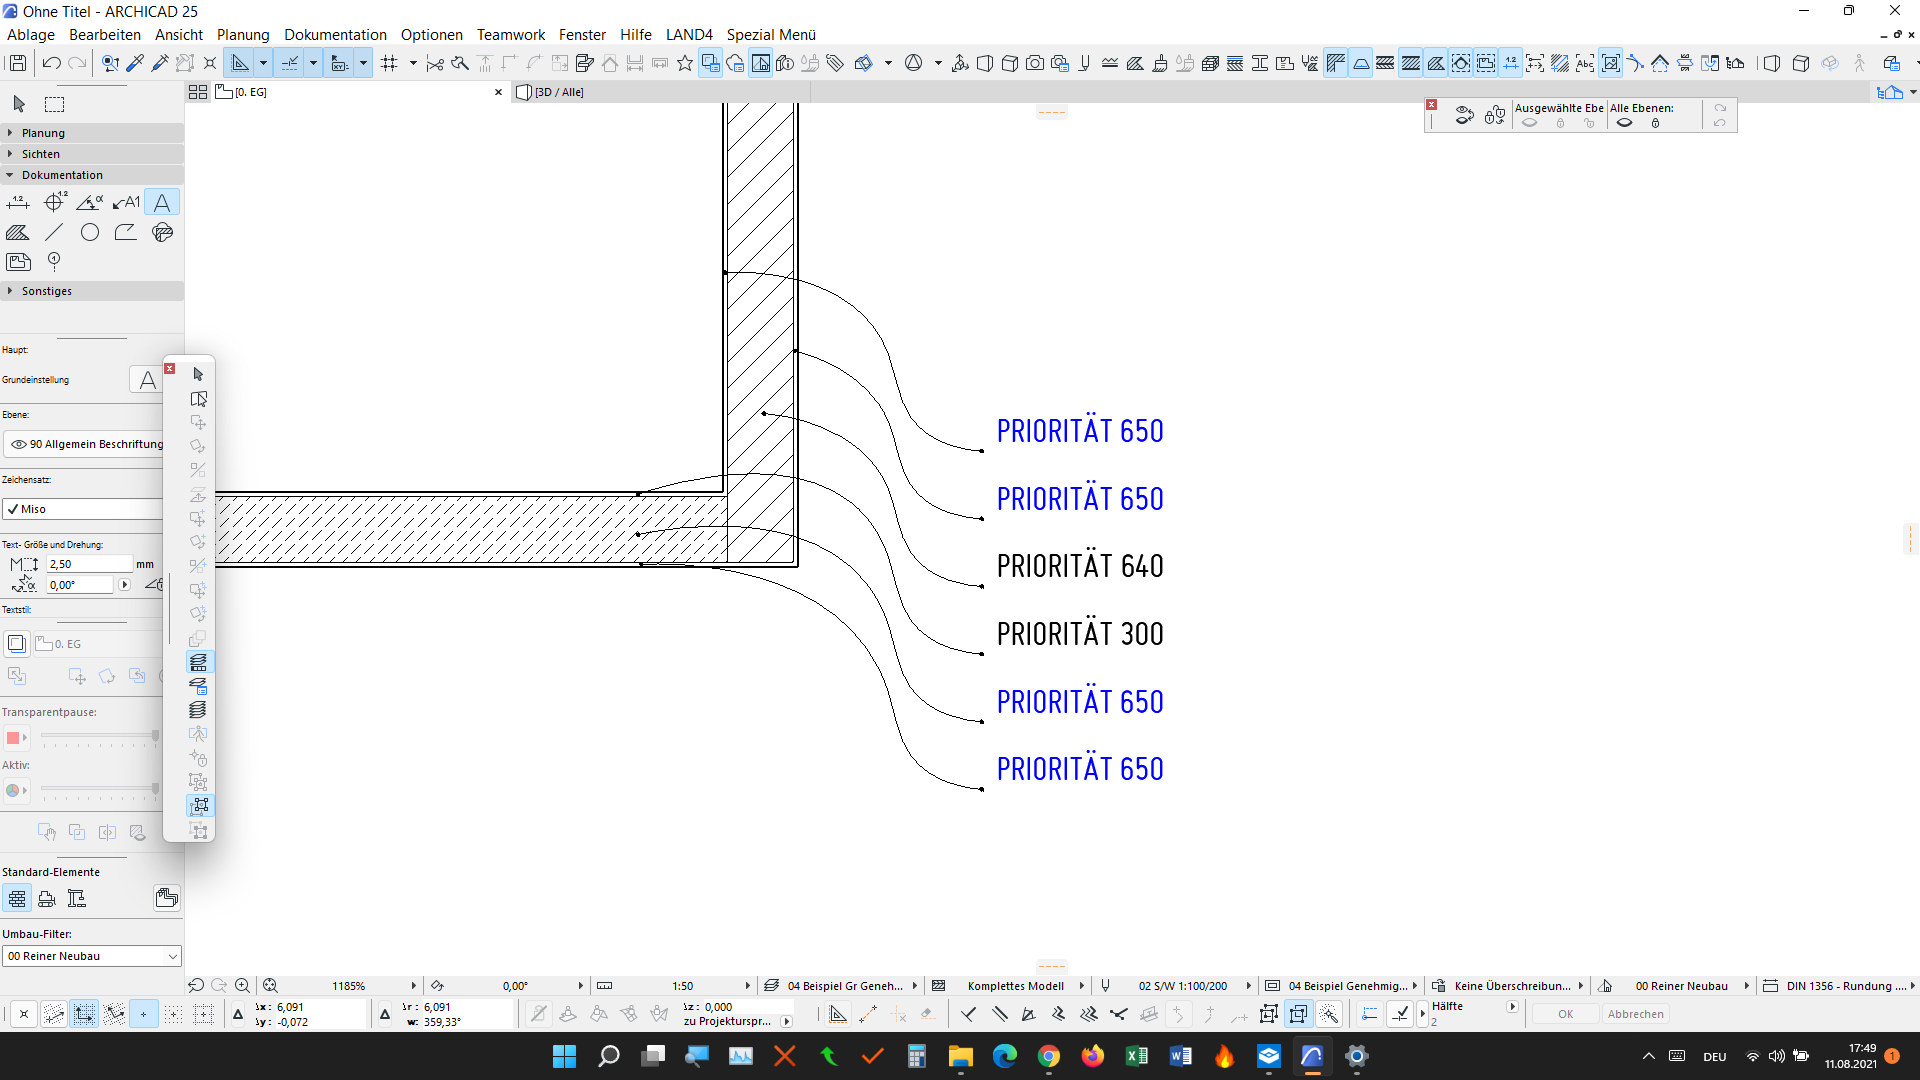Select the Linear Dimension tool
The height and width of the screenshot is (1080, 1920).
point(18,203)
